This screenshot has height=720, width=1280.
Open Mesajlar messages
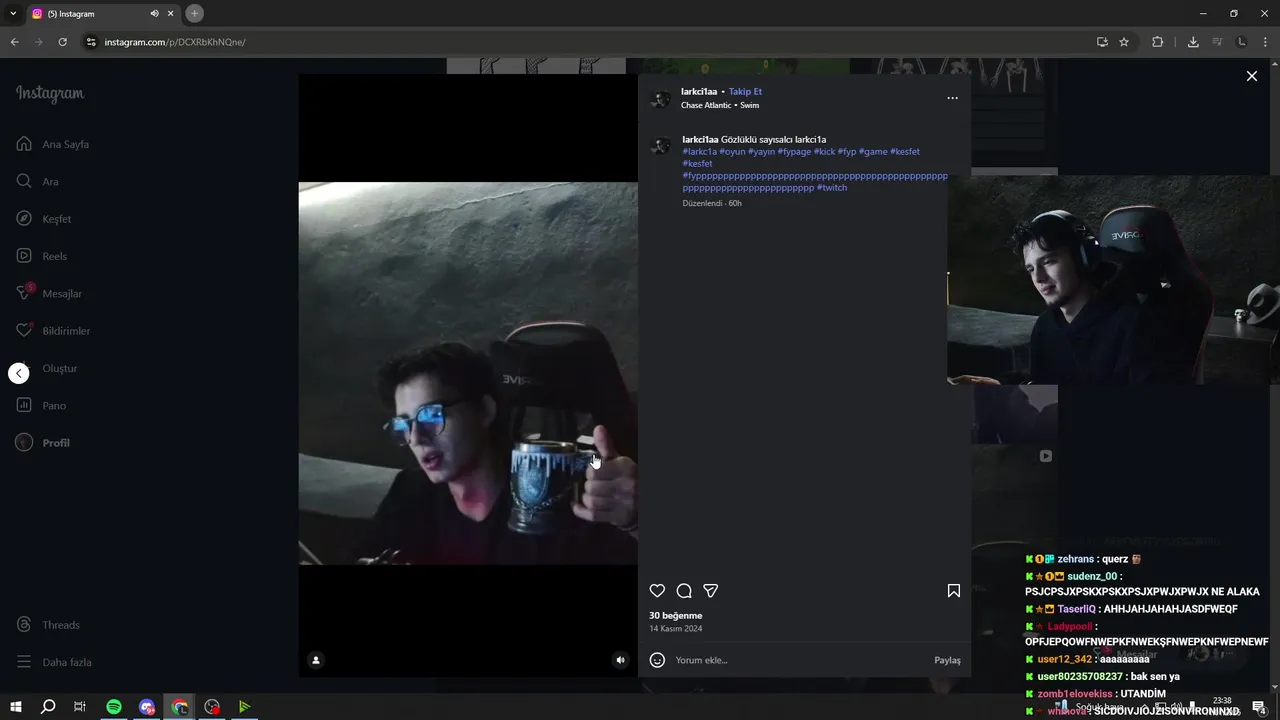coord(49,294)
